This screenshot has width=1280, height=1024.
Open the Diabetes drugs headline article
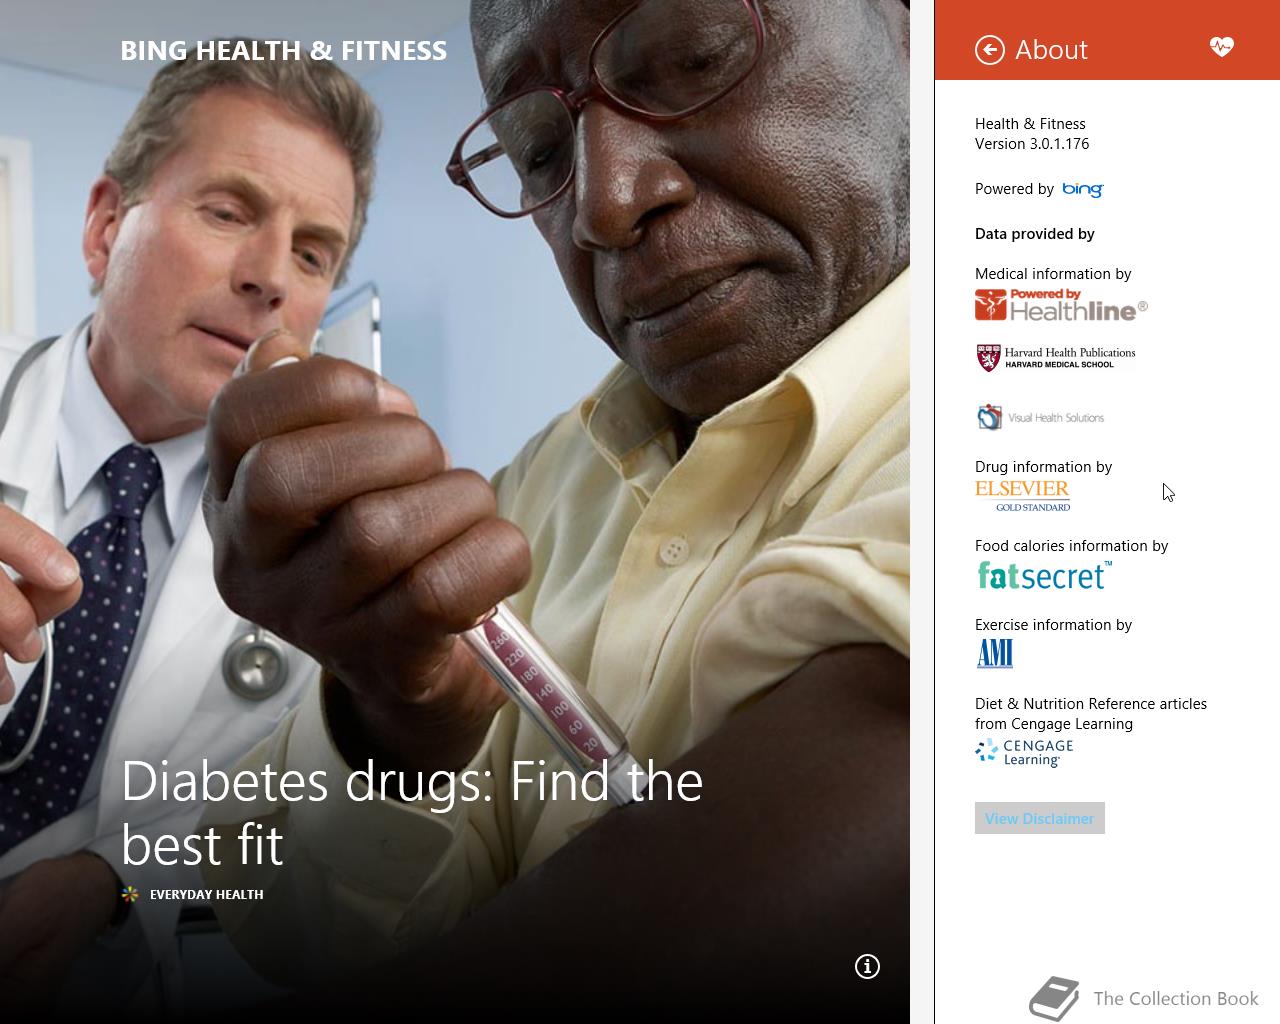(x=412, y=812)
